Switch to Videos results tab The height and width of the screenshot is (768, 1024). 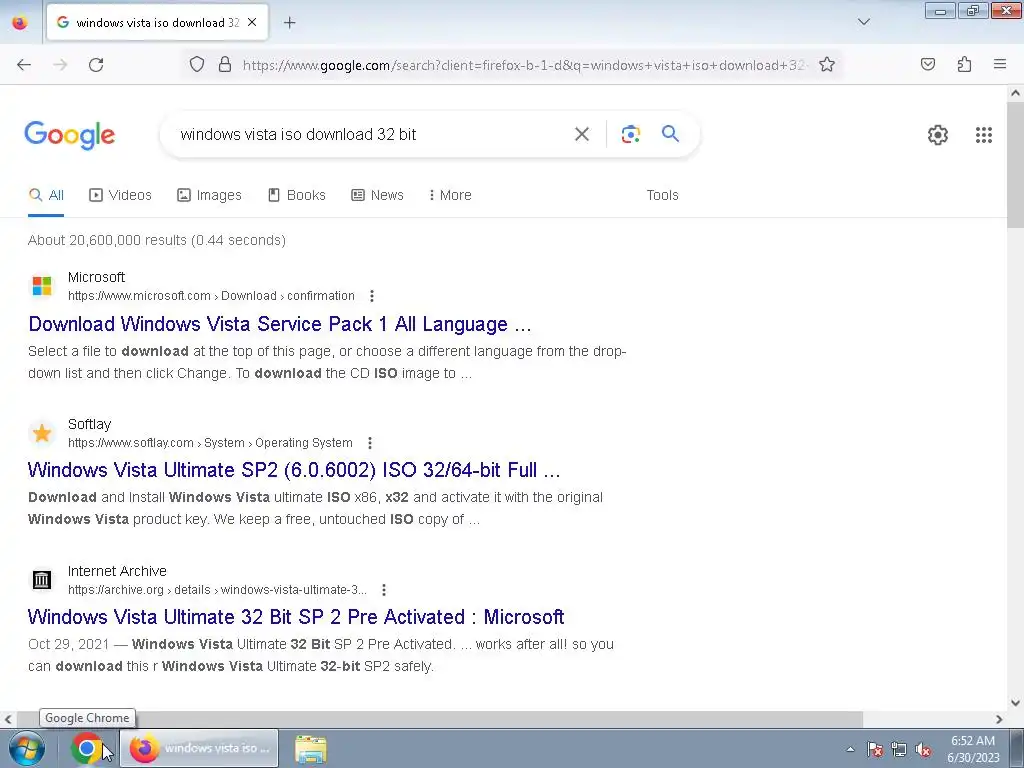click(120, 195)
